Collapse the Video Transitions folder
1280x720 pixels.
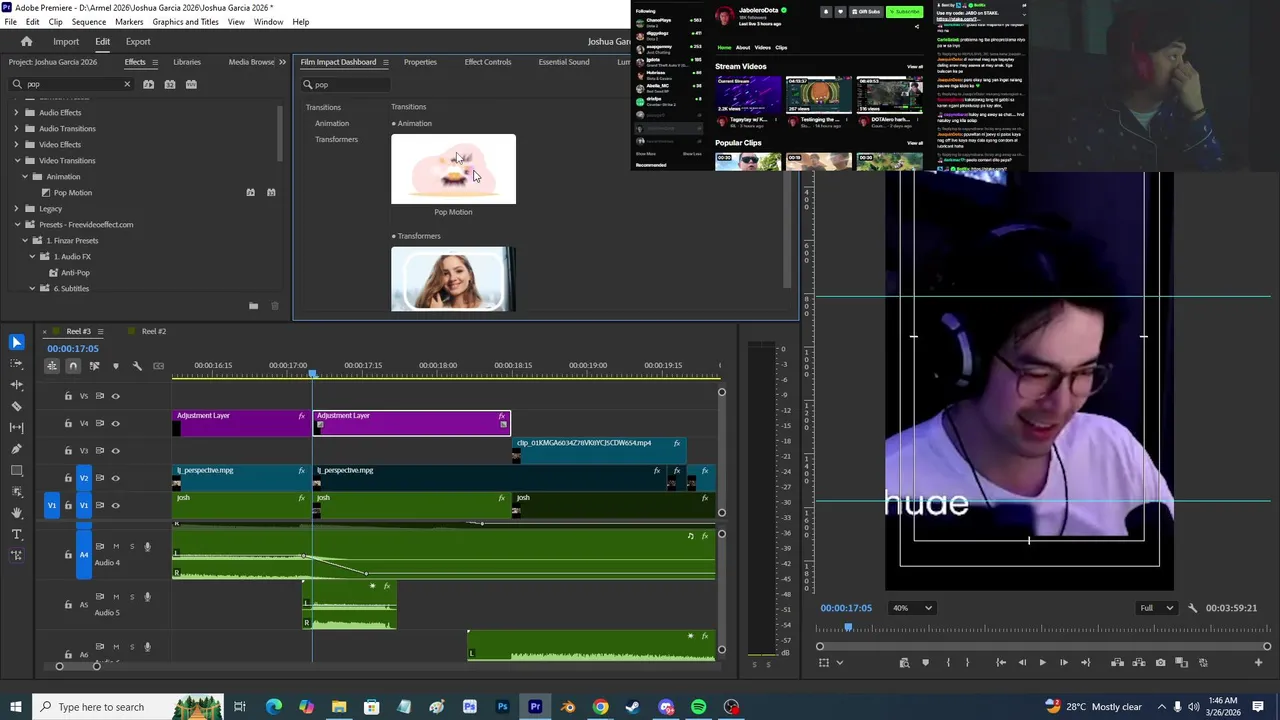pos(16,160)
